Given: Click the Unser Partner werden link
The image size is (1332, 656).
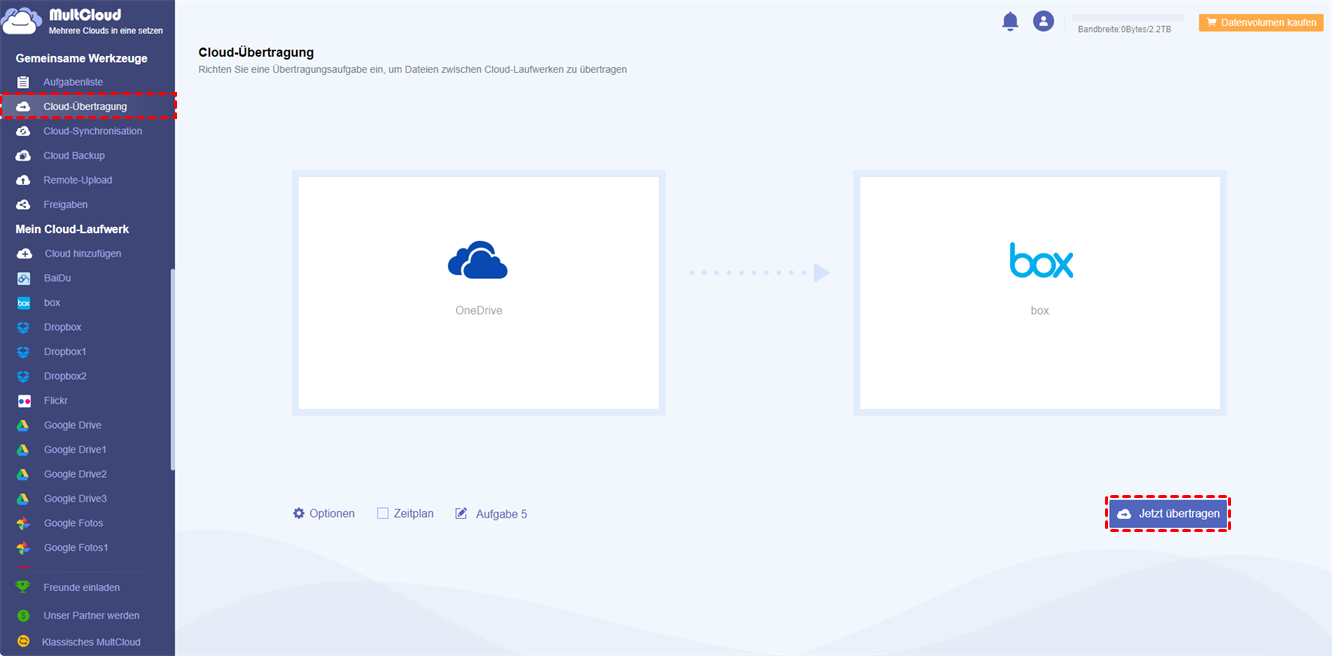Looking at the screenshot, I should [92, 615].
